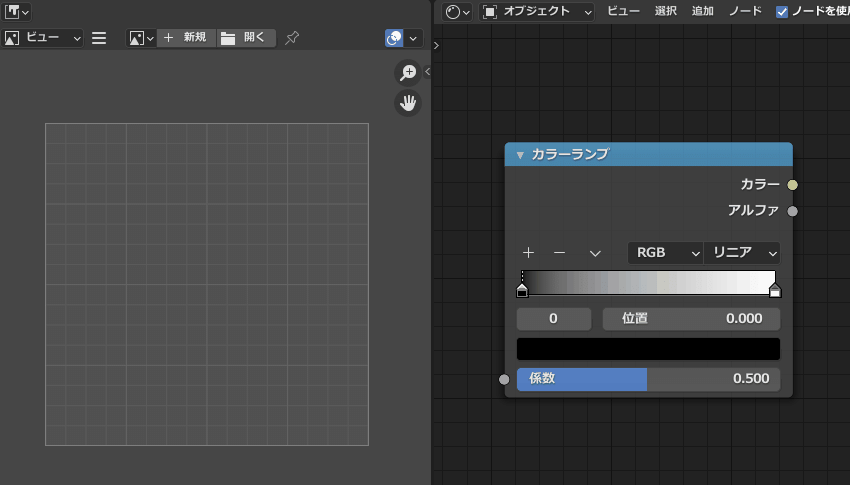Open the 追加 menu in node editor
The image size is (850, 485).
[x=703, y=12]
